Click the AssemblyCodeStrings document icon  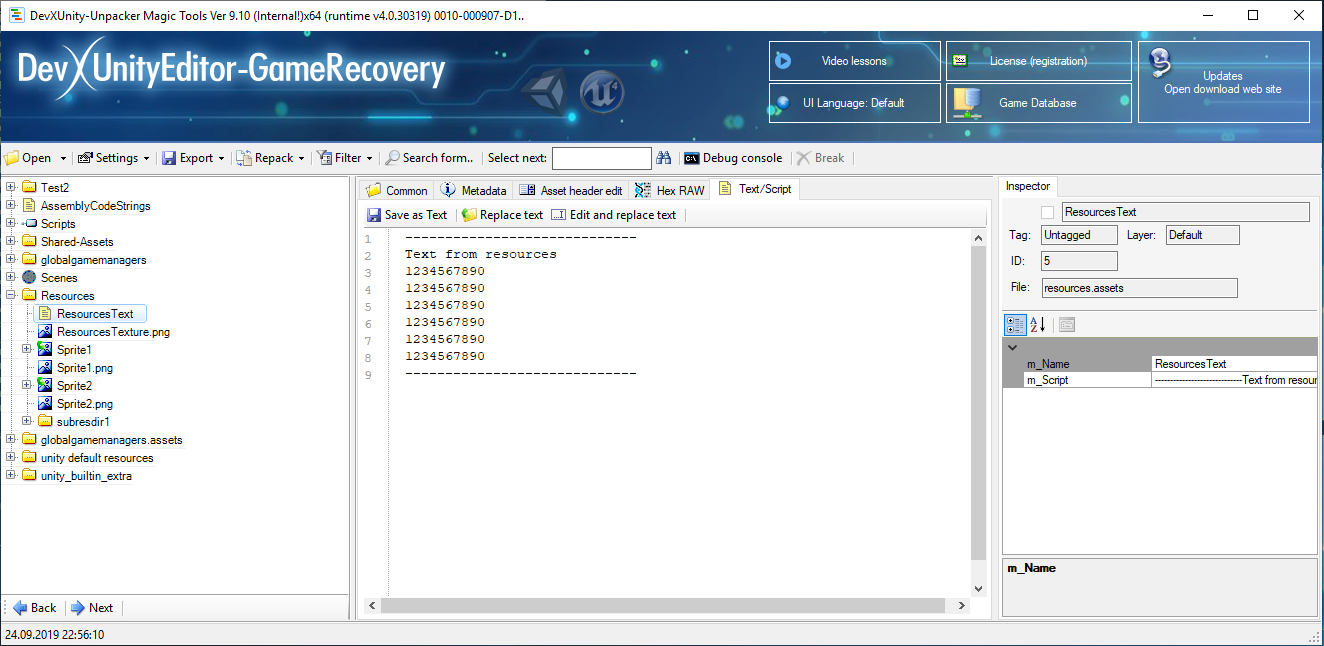click(x=29, y=205)
